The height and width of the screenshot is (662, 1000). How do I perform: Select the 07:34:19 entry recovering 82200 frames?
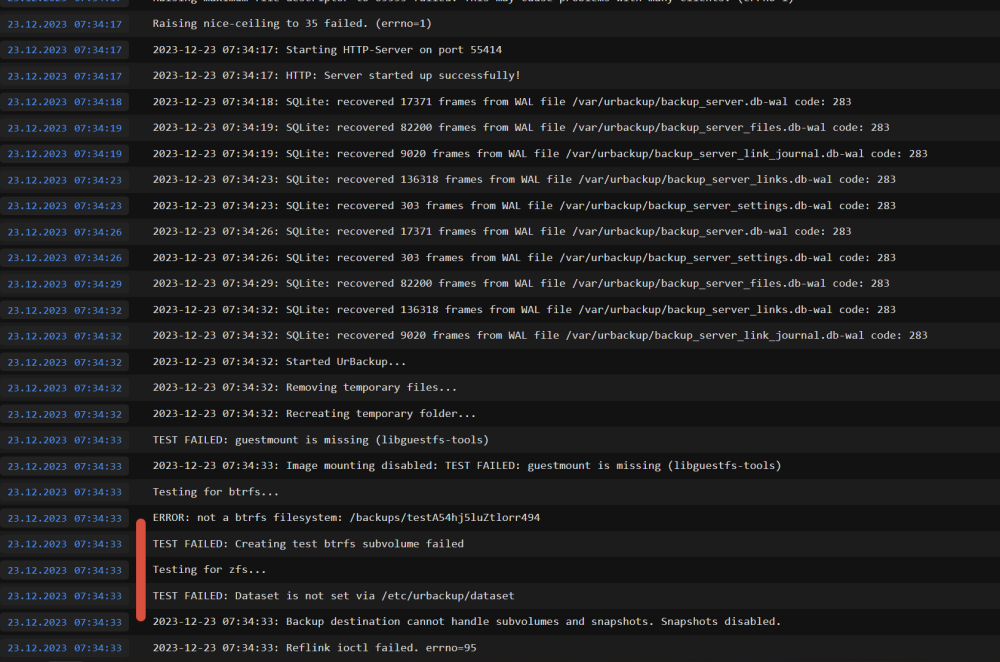tap(521, 128)
